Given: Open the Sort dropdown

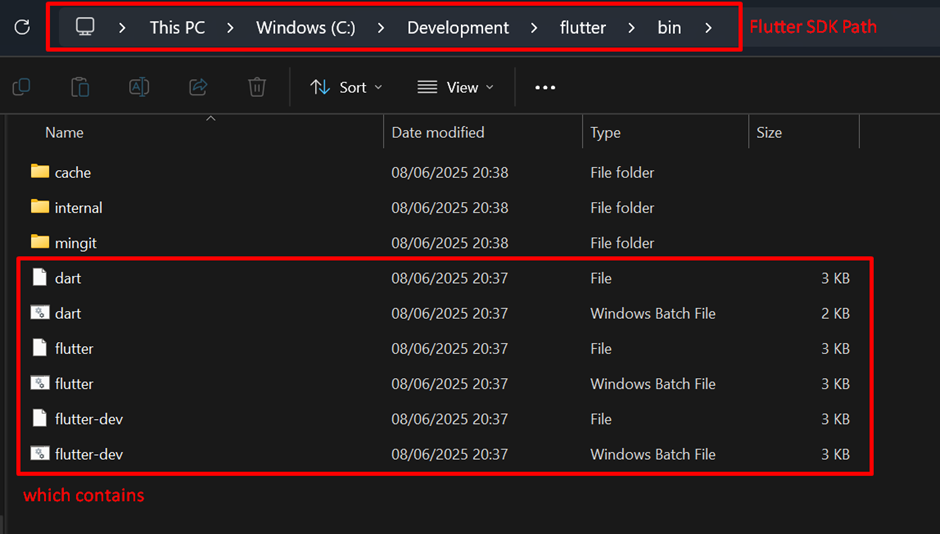Looking at the screenshot, I should [x=346, y=88].
